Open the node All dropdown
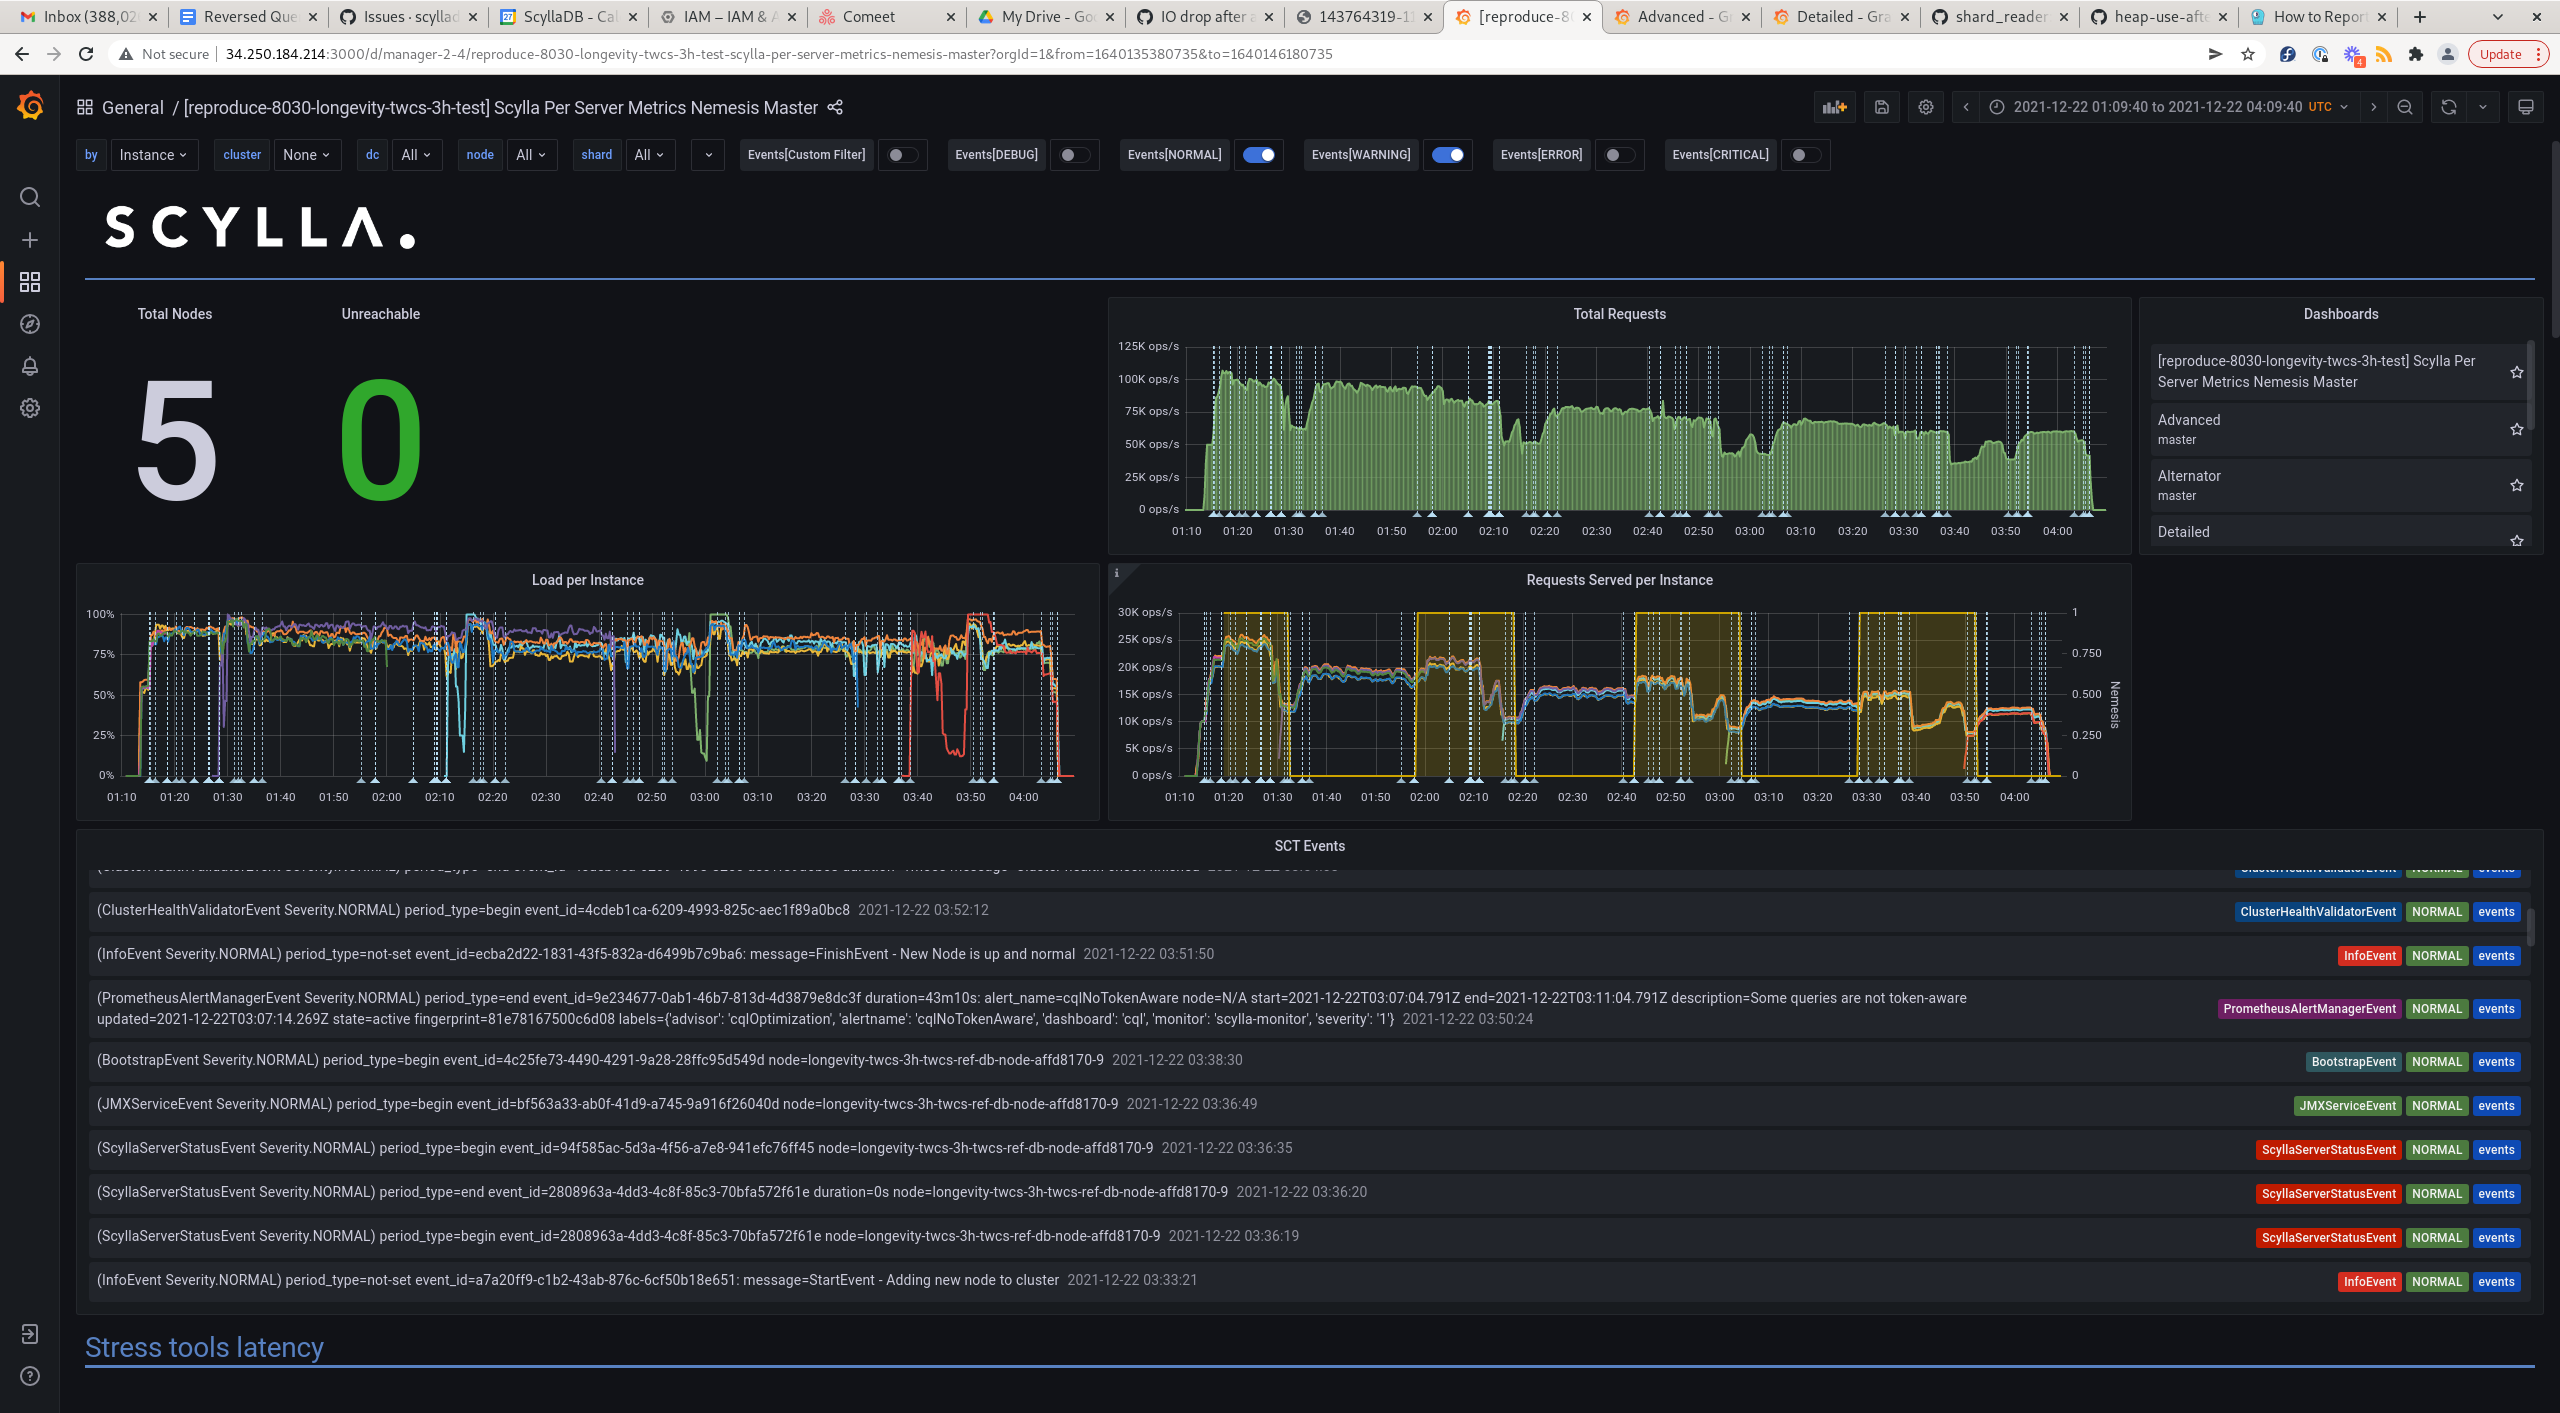 click(x=531, y=155)
